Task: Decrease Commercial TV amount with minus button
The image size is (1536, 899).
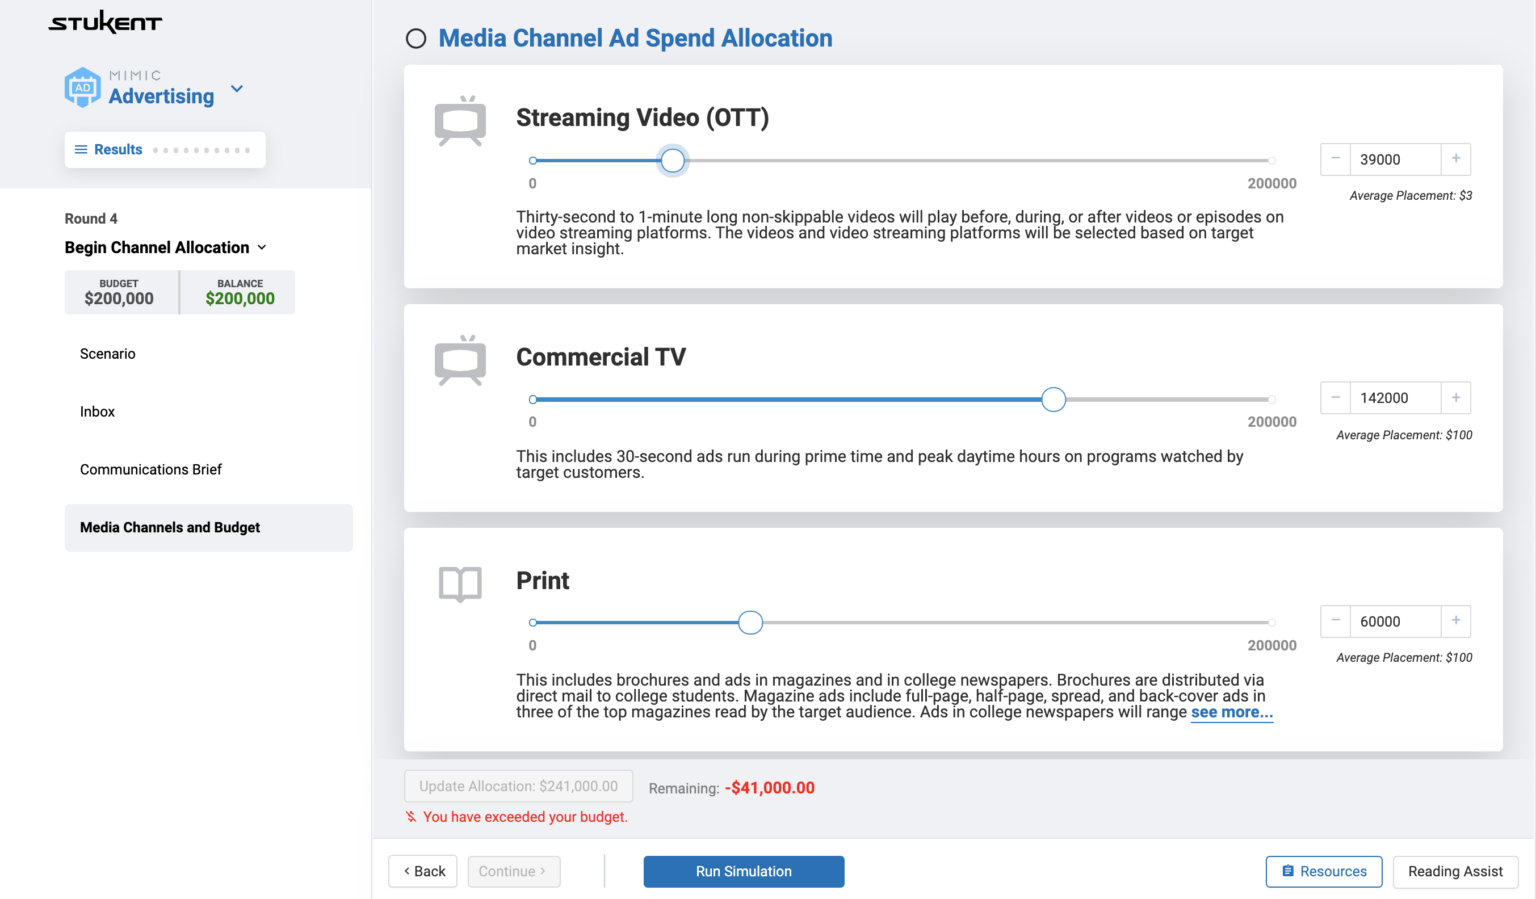Action: coord(1335,398)
